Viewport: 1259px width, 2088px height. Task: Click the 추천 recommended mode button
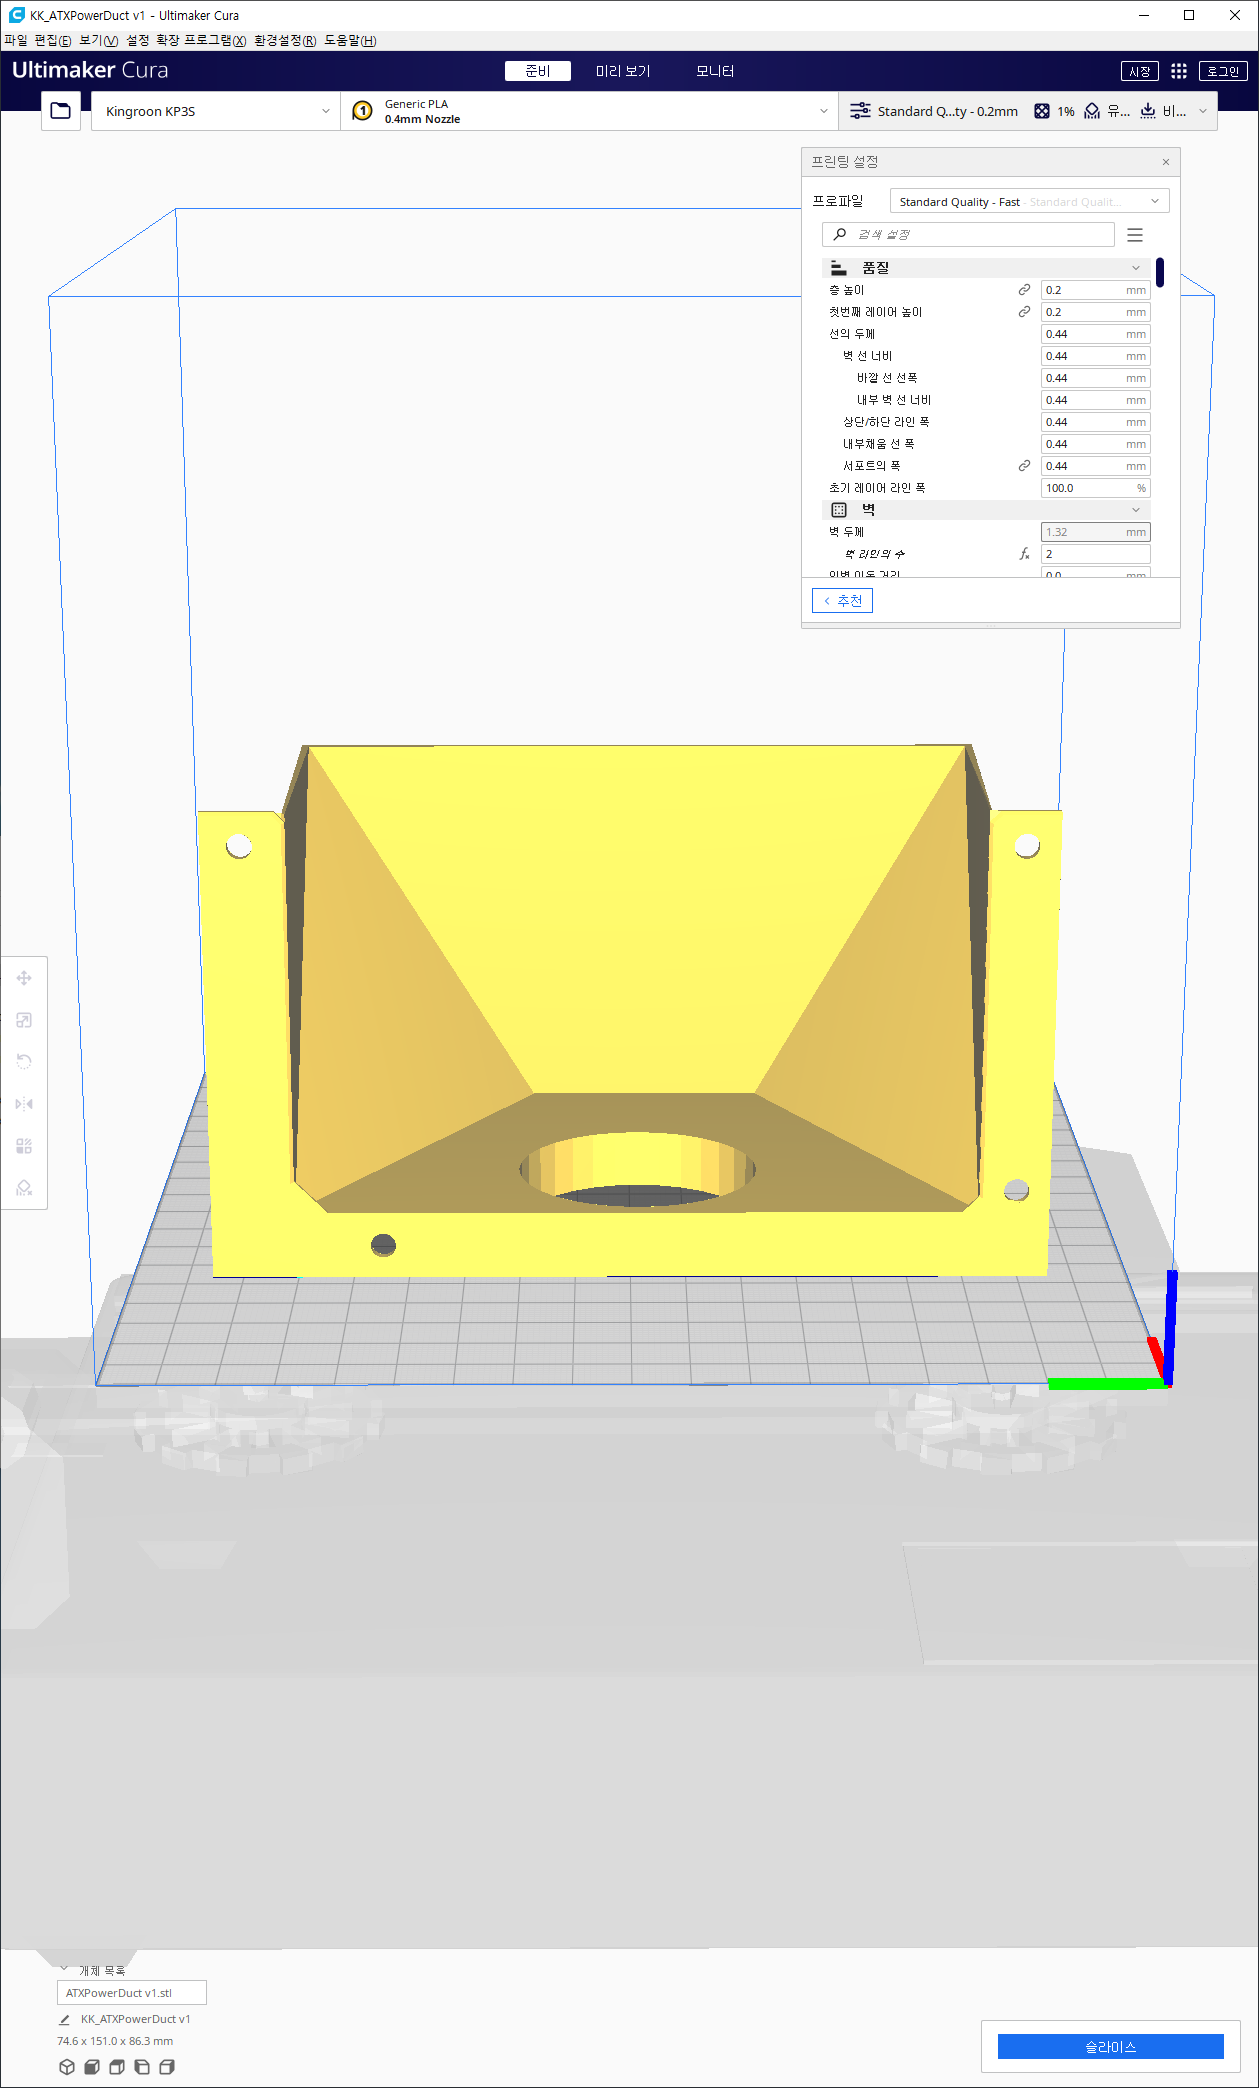pos(842,600)
